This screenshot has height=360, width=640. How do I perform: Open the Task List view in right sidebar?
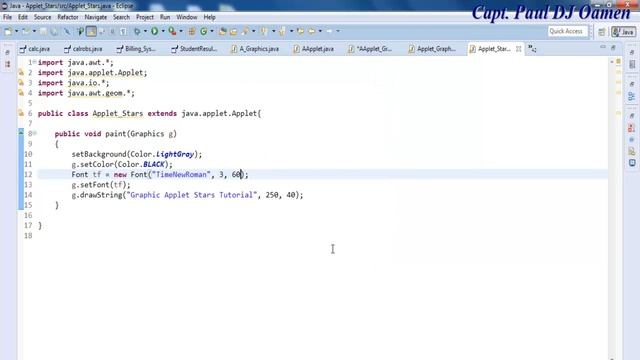[632, 65]
